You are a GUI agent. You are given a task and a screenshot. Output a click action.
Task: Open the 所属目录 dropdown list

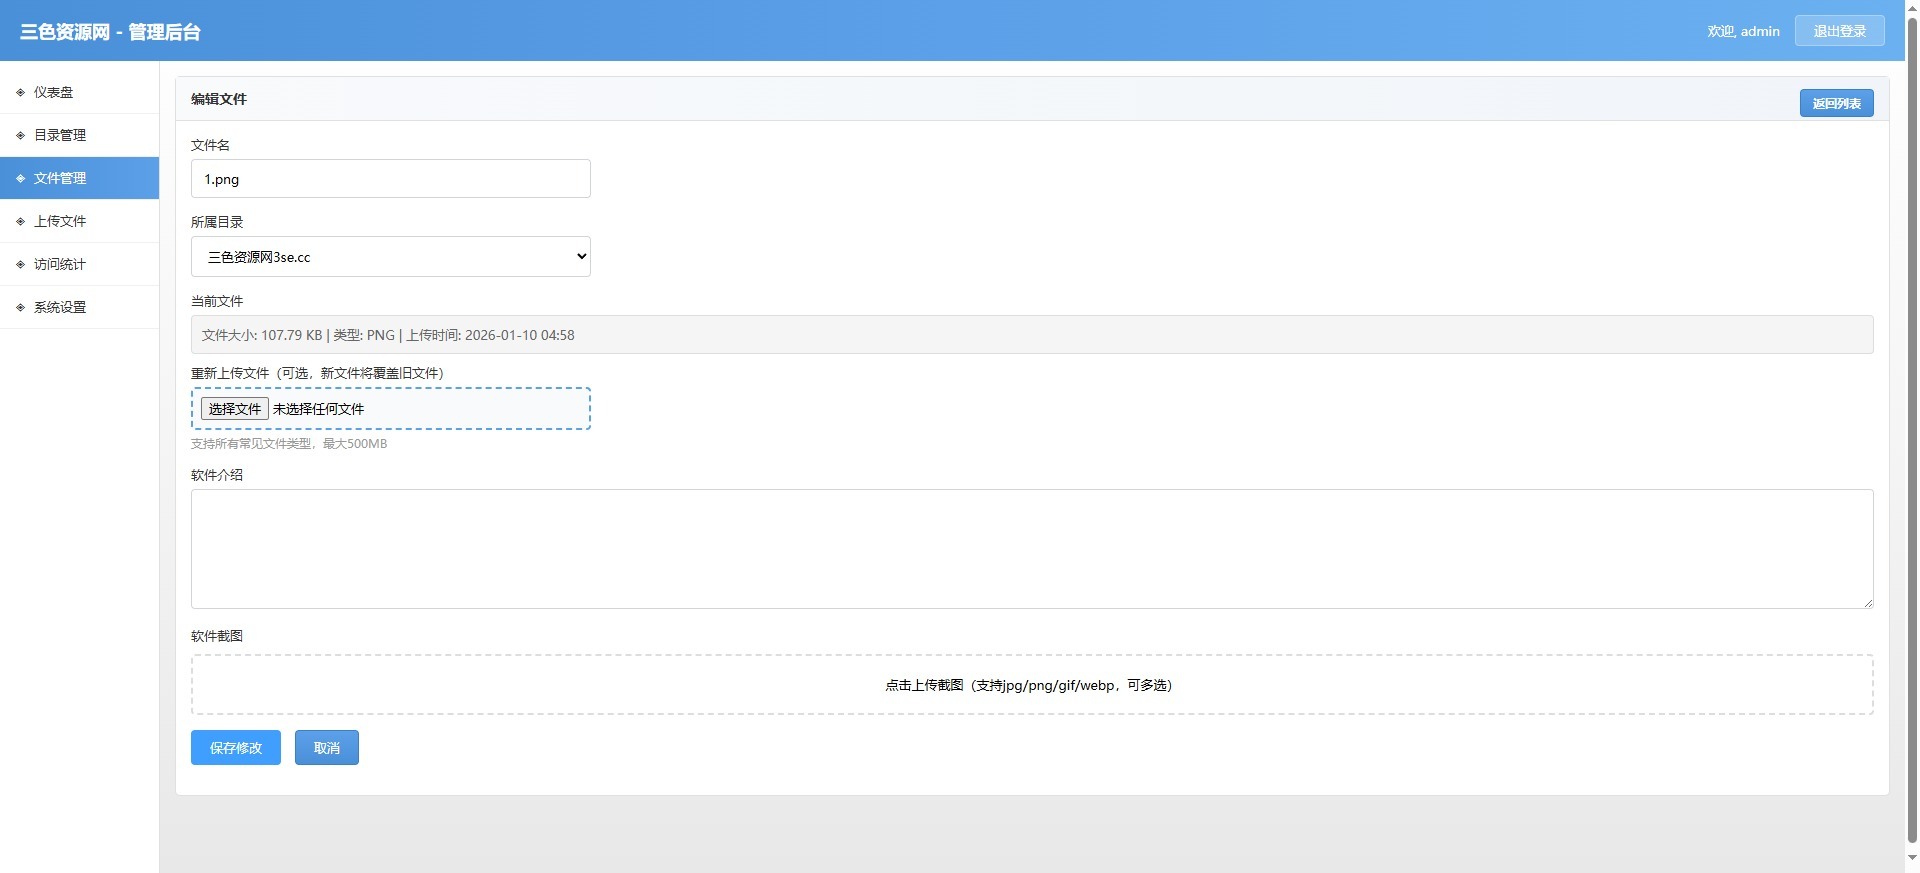coord(390,257)
